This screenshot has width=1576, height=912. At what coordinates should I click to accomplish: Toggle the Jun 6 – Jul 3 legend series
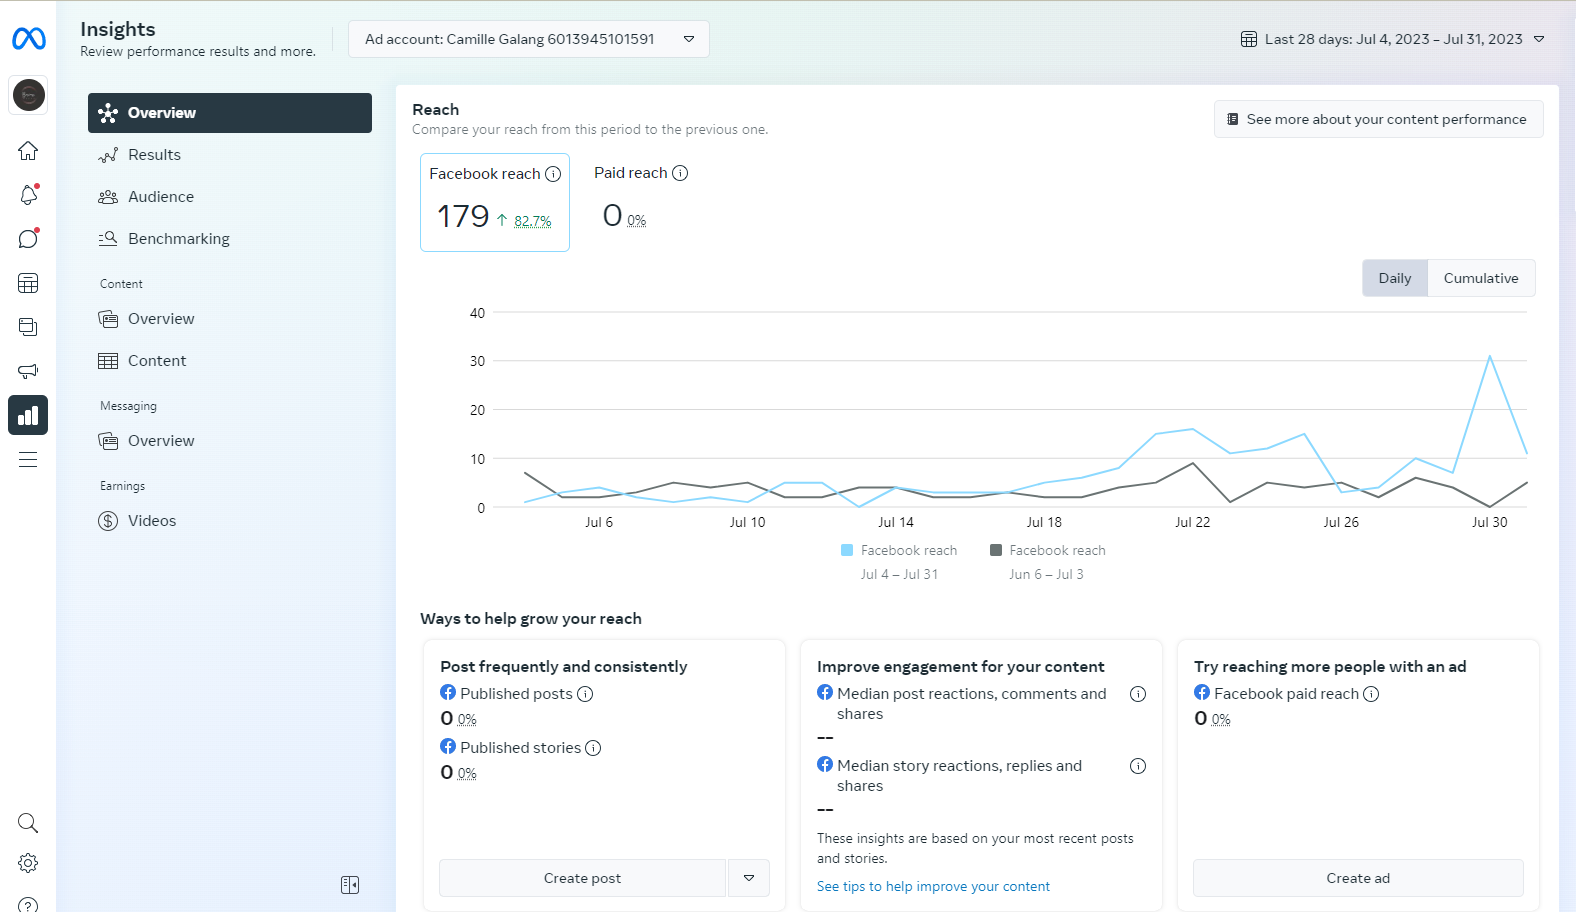[x=1047, y=562]
